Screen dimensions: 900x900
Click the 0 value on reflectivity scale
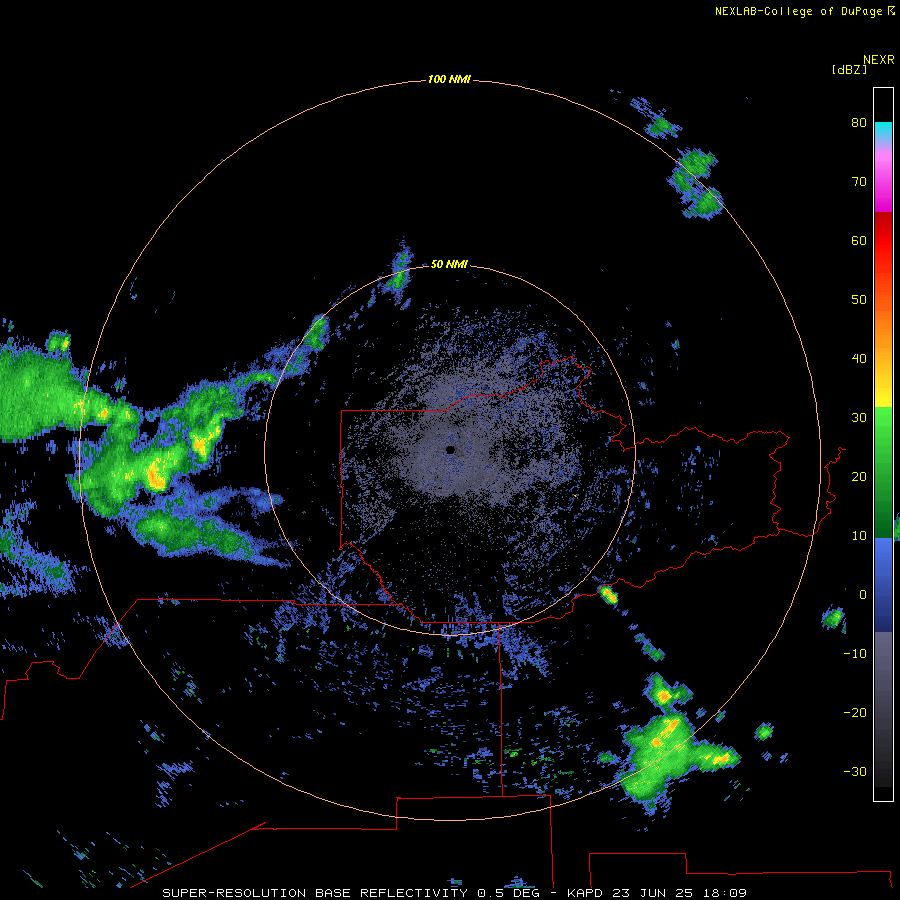click(x=863, y=595)
